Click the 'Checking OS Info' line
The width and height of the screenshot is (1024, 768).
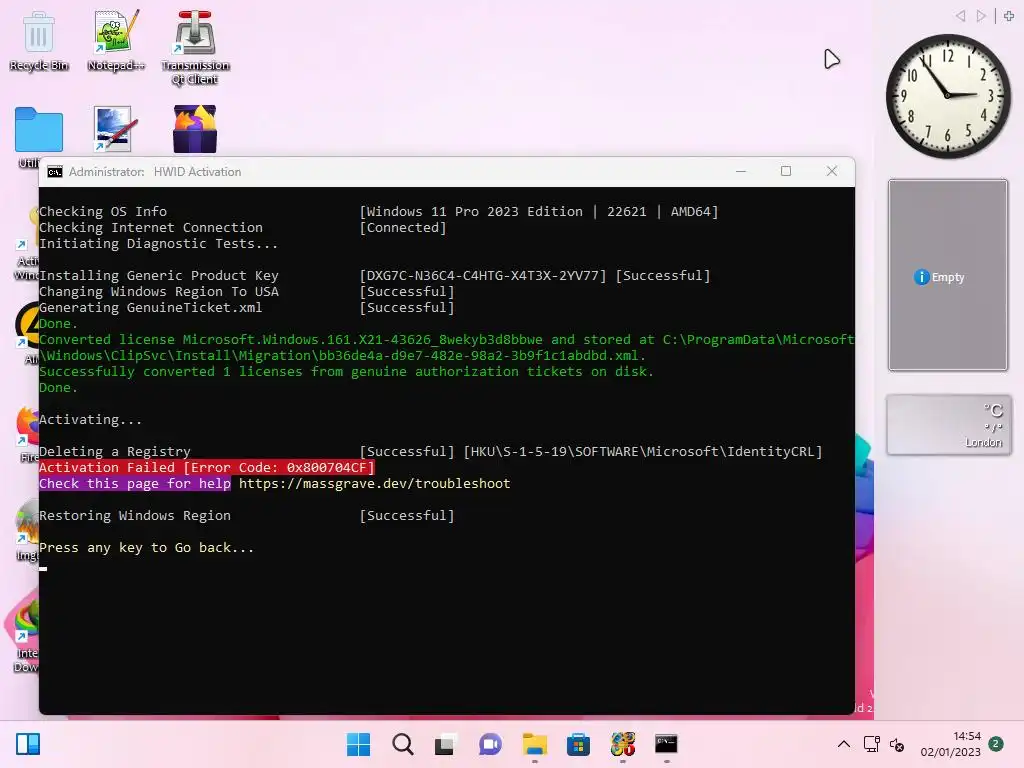point(103,212)
